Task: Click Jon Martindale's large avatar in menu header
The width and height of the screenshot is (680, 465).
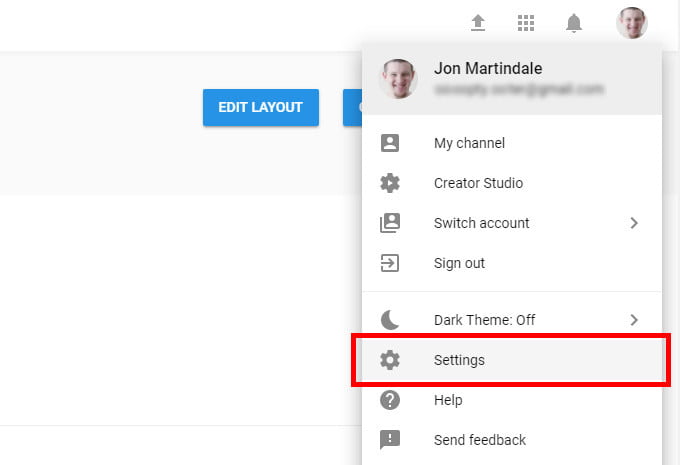Action: coord(398,79)
